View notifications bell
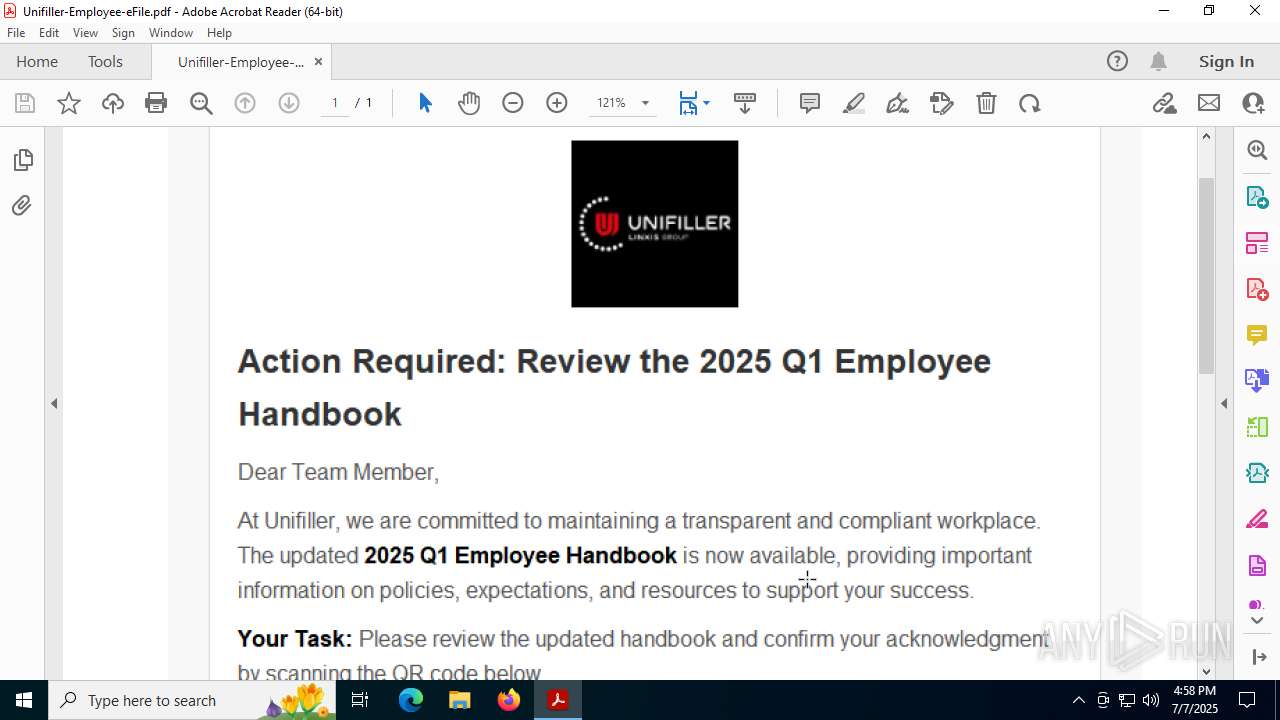The height and width of the screenshot is (720, 1280). [1158, 62]
